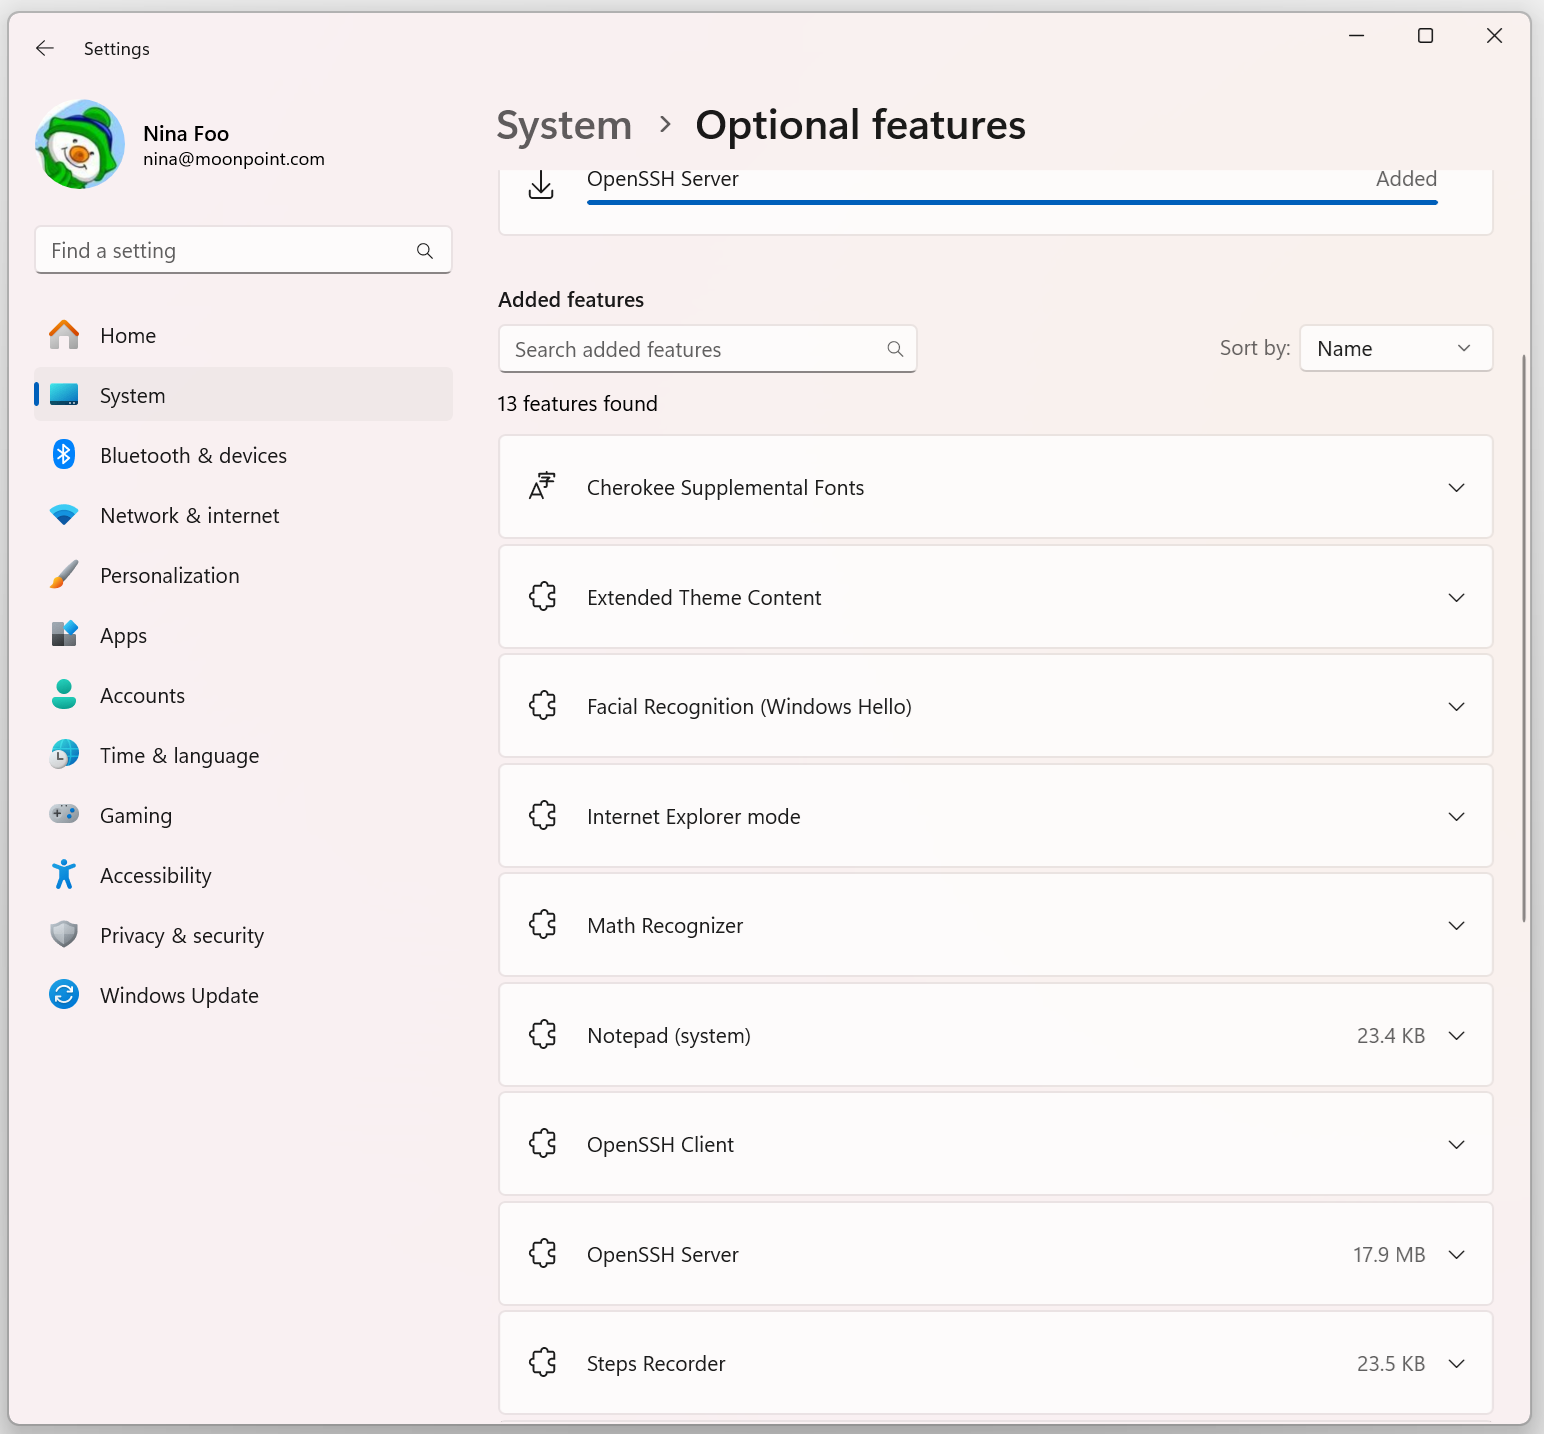Expand Internet Explorer mode chevron
The image size is (1544, 1434).
1457,816
